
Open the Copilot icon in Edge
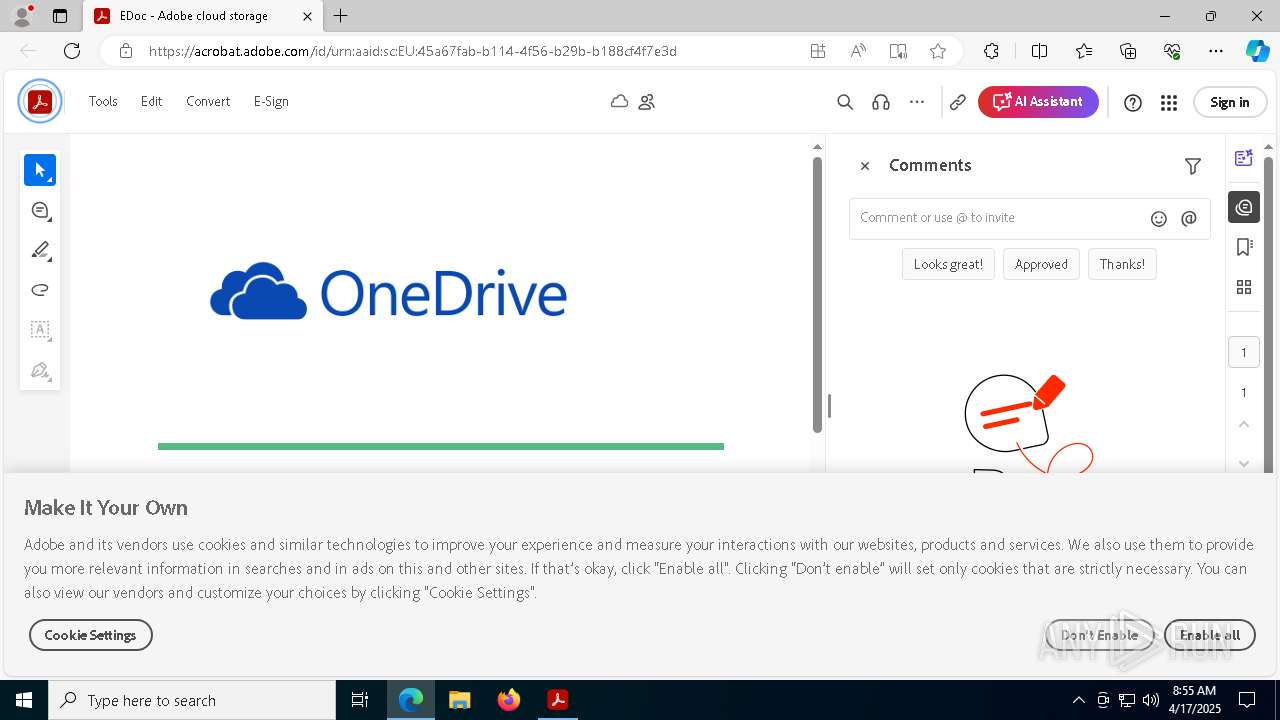1257,51
